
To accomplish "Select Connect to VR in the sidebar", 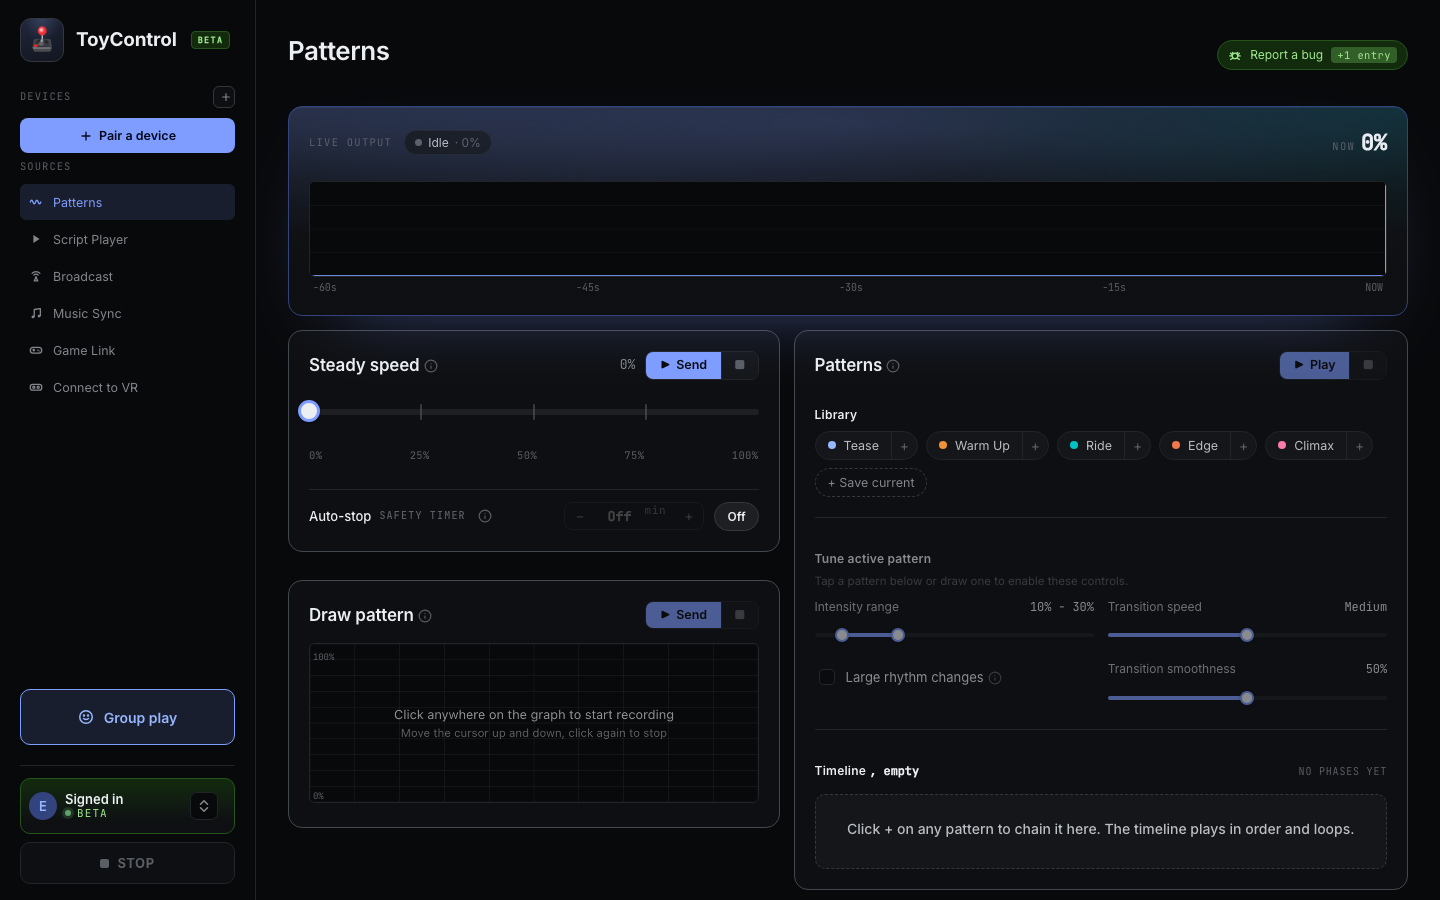I will (x=127, y=387).
